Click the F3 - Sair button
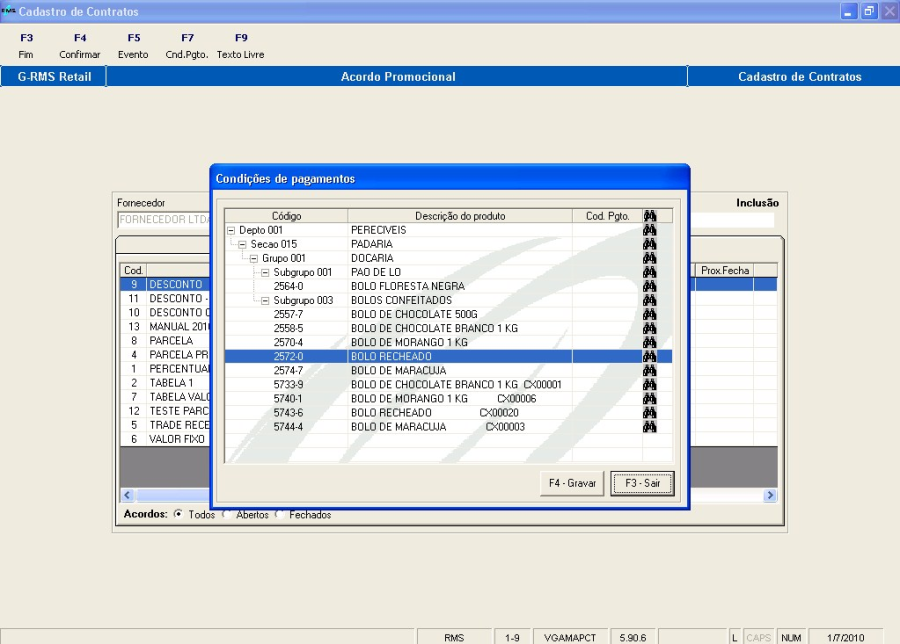 642,483
